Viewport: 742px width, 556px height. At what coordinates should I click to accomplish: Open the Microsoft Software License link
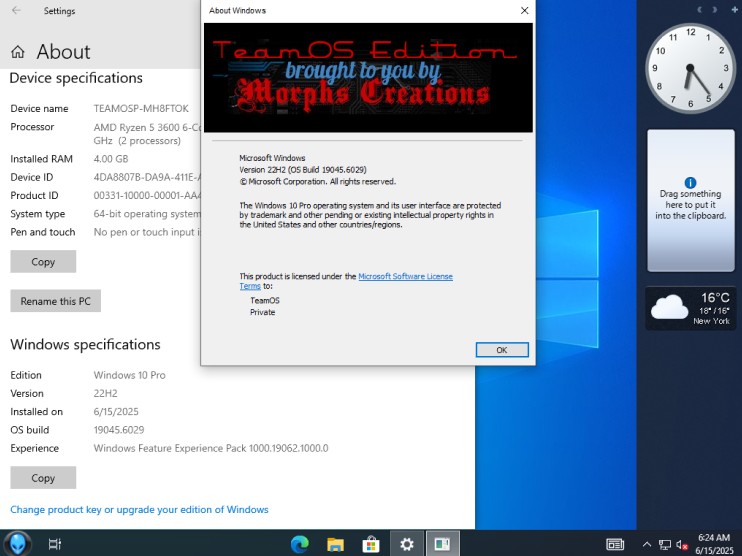(x=405, y=276)
